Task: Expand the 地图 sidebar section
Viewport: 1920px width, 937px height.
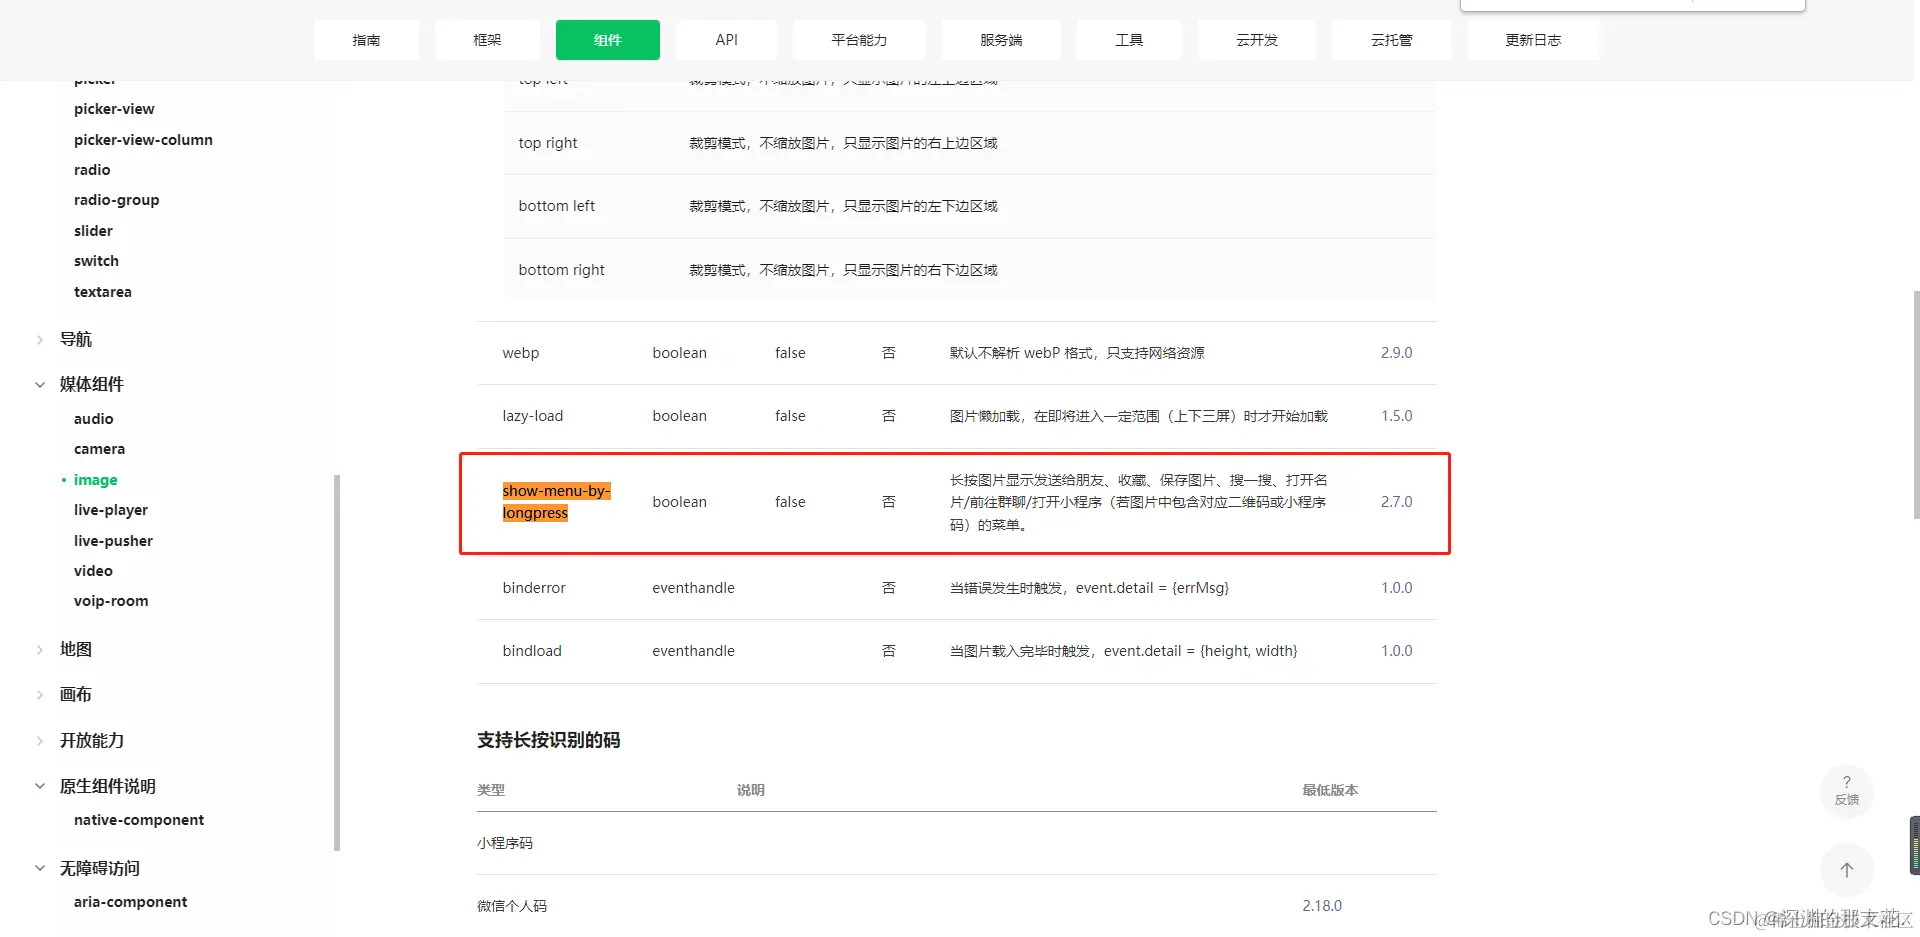Action: point(75,649)
